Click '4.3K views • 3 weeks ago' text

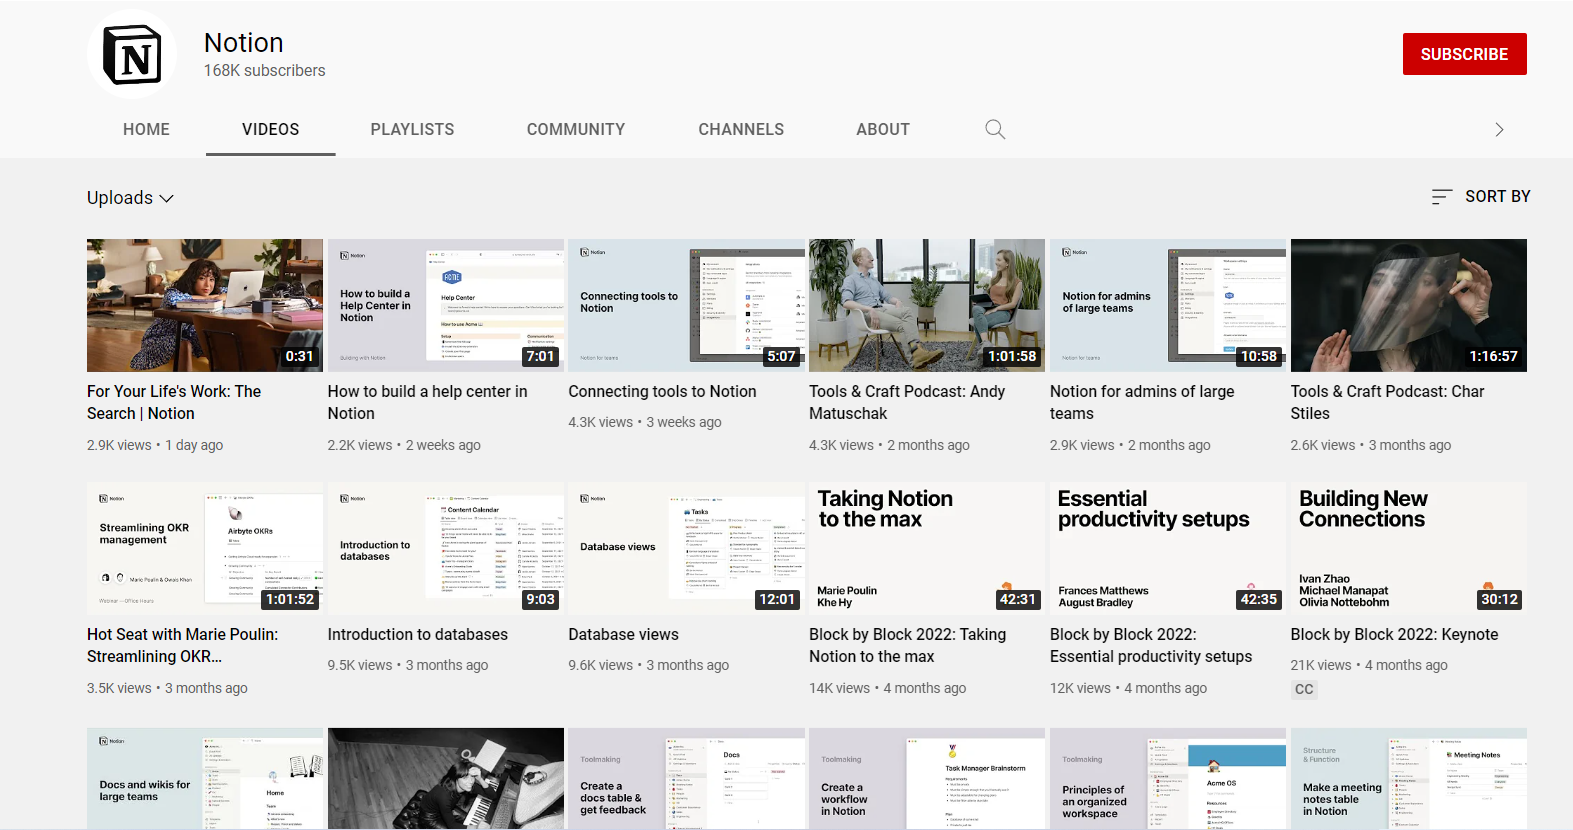645,423
